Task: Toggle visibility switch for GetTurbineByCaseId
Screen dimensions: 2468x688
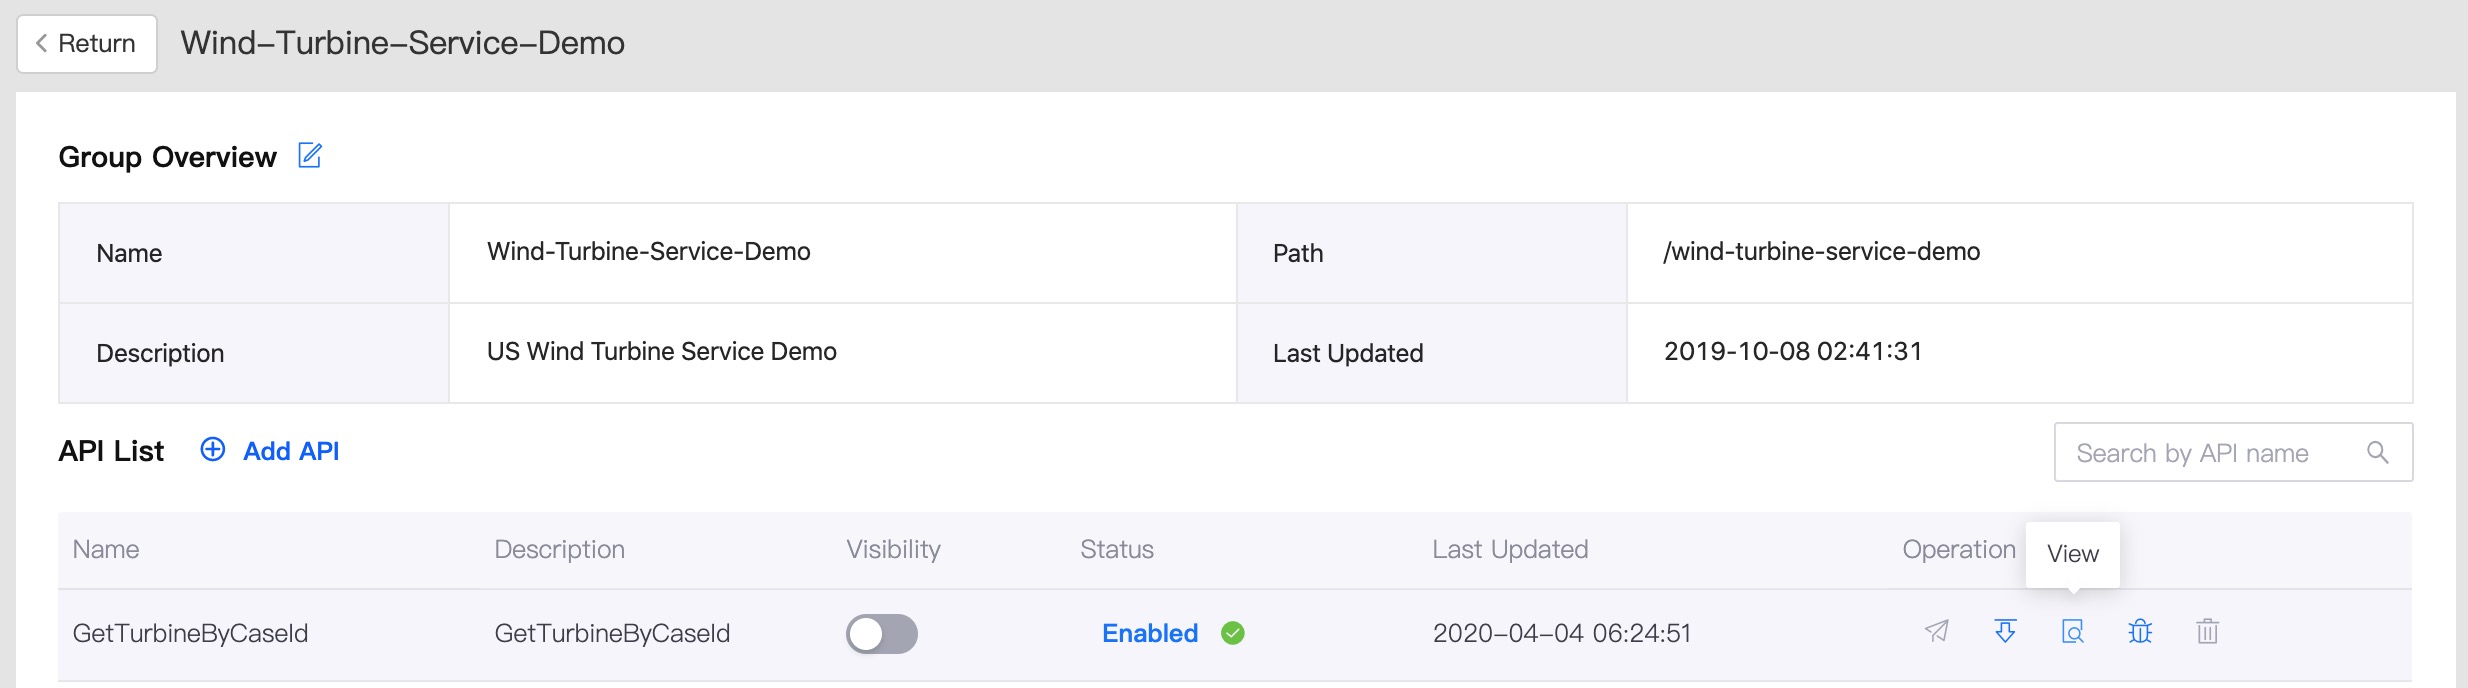Action: (881, 634)
